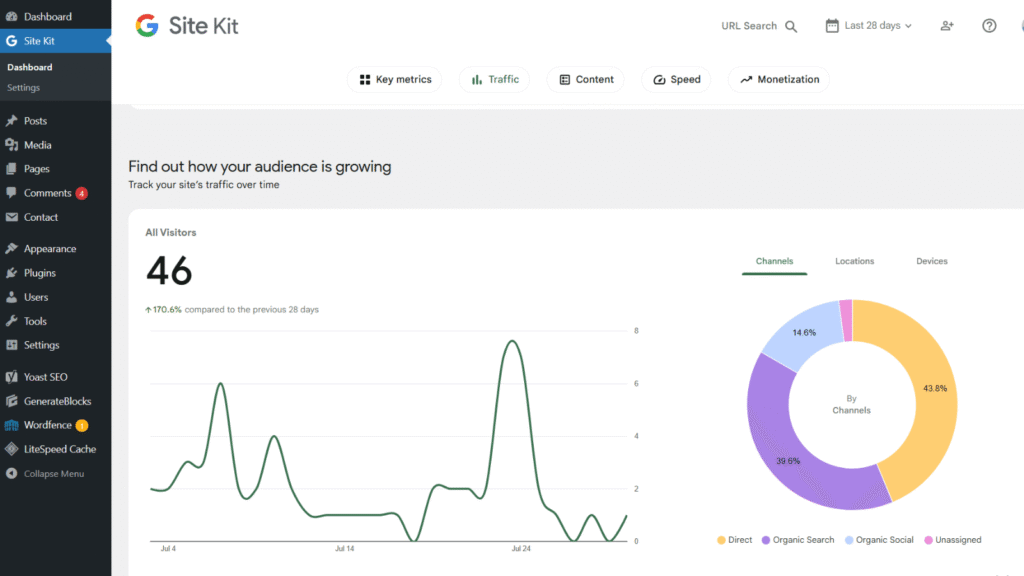1024x576 pixels.
Task: Open the help question mark icon
Action: tap(989, 25)
